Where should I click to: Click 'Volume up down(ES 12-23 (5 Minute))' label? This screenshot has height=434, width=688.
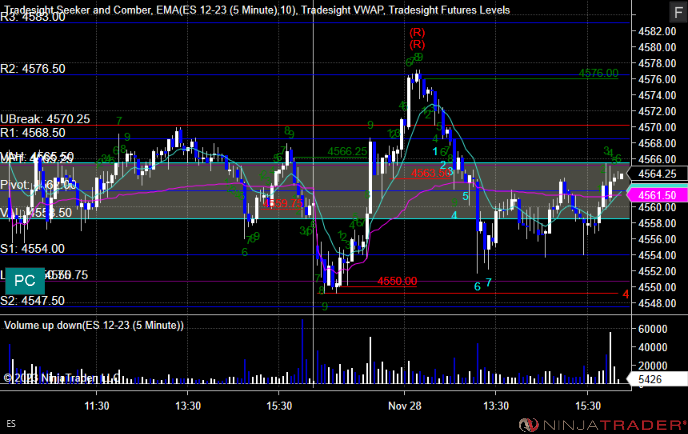point(94,325)
